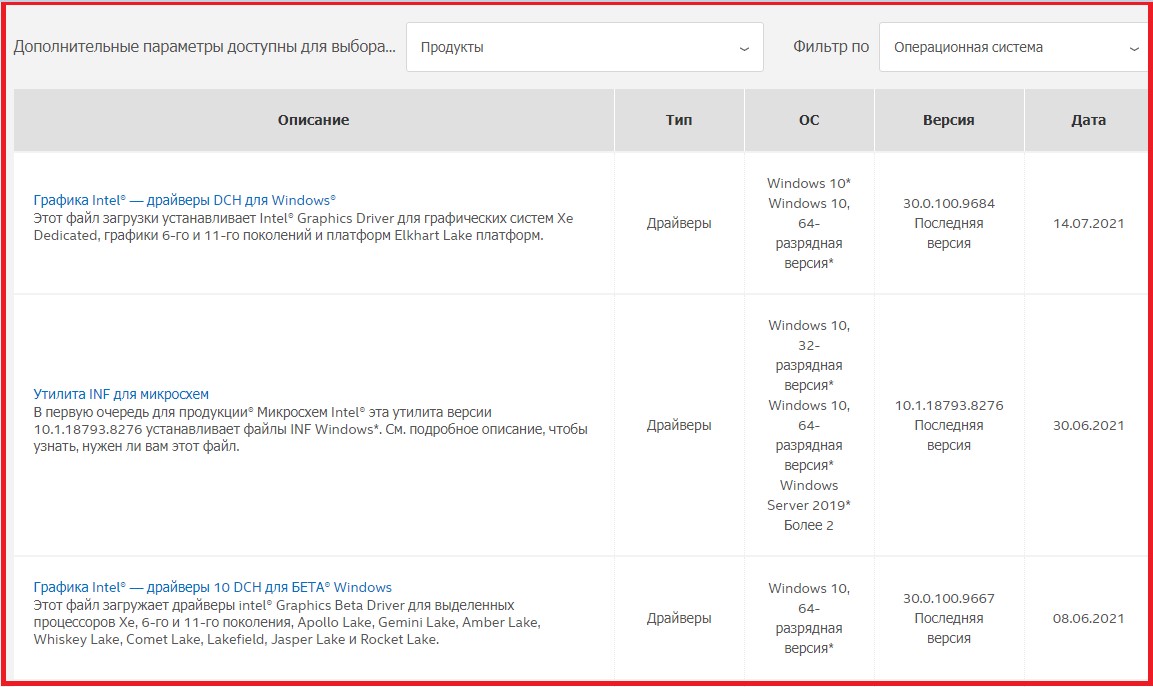The height and width of the screenshot is (687, 1153).
Task: Click the Windows 10* OS cell in first row
Action: coord(809,183)
